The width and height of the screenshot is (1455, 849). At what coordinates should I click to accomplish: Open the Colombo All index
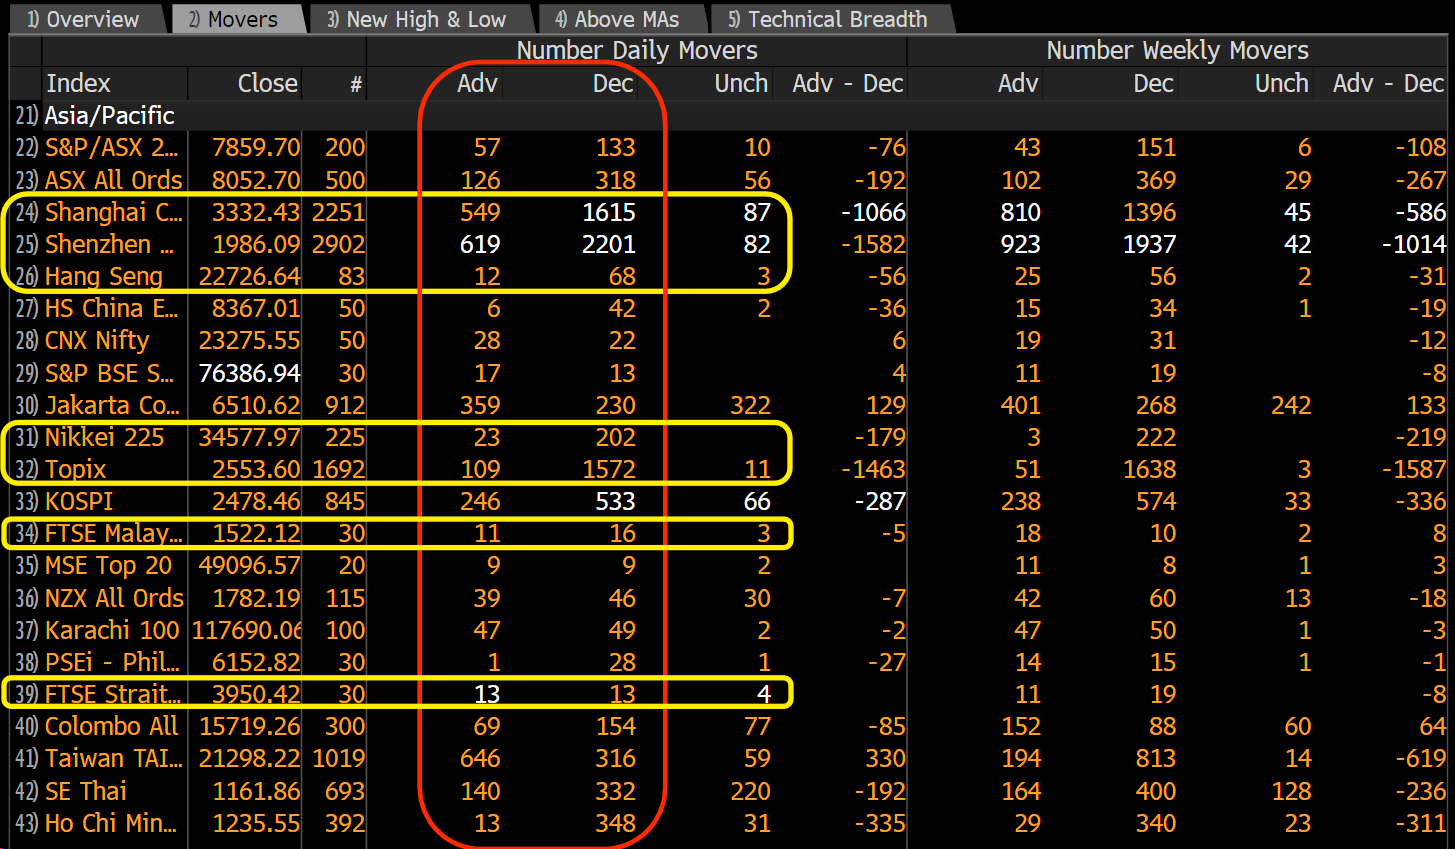111,726
